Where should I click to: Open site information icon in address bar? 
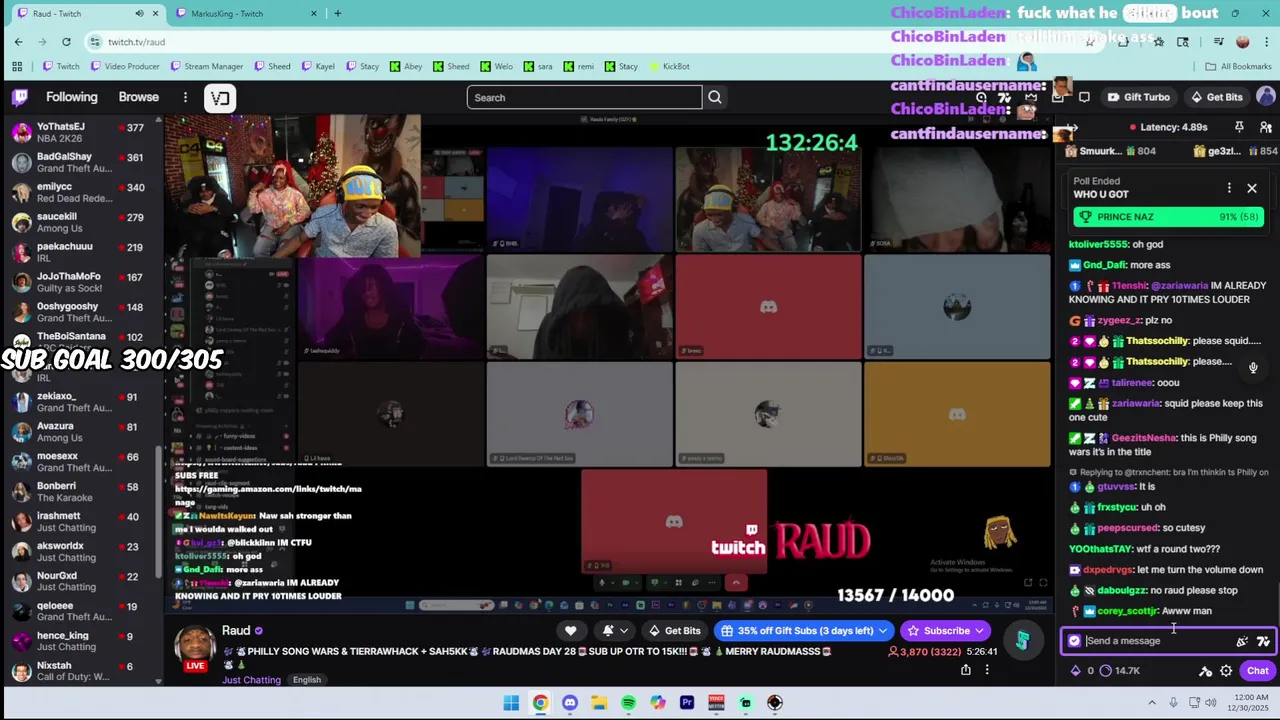click(x=95, y=41)
